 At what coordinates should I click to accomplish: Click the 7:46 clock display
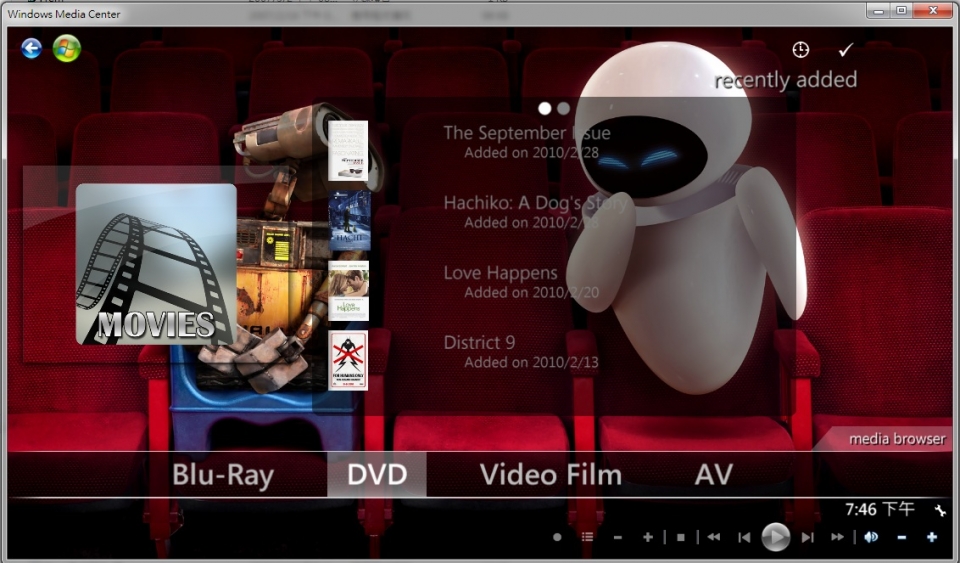coord(880,509)
